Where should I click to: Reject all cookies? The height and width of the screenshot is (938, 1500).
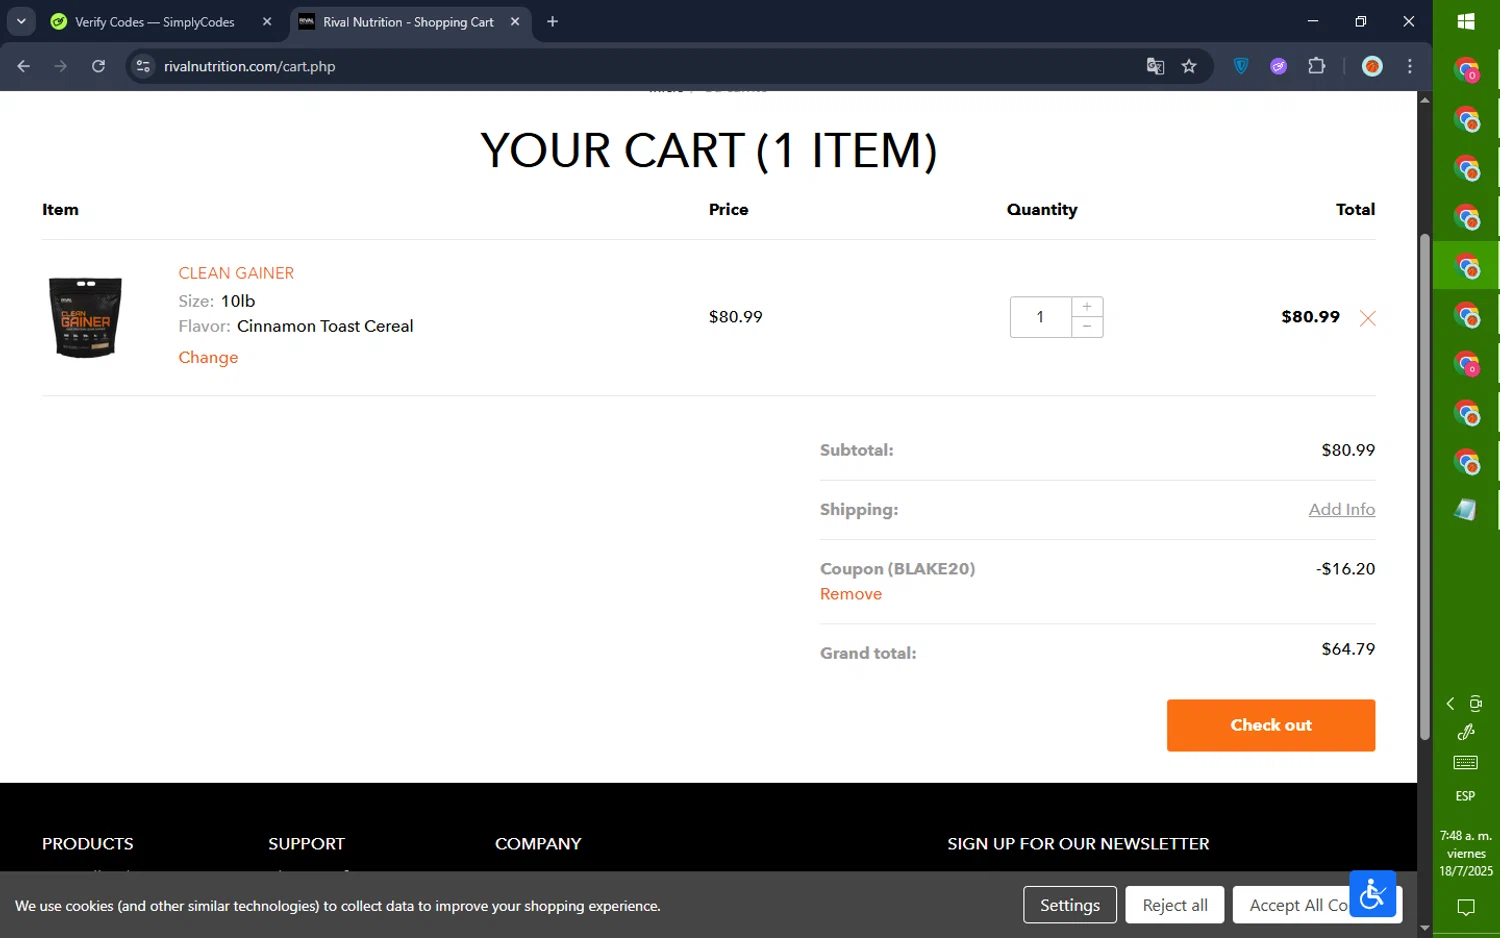pyautogui.click(x=1175, y=905)
